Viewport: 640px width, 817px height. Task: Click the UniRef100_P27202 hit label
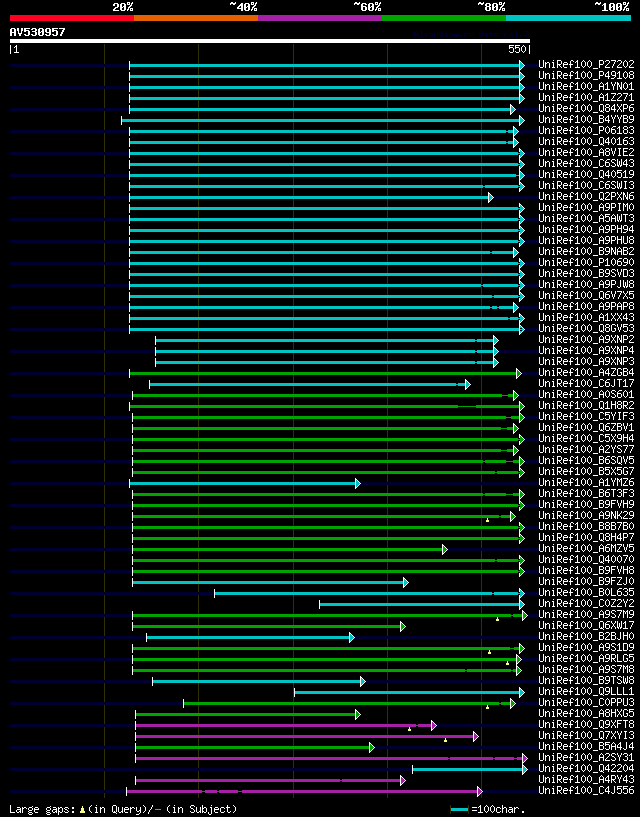coord(586,65)
